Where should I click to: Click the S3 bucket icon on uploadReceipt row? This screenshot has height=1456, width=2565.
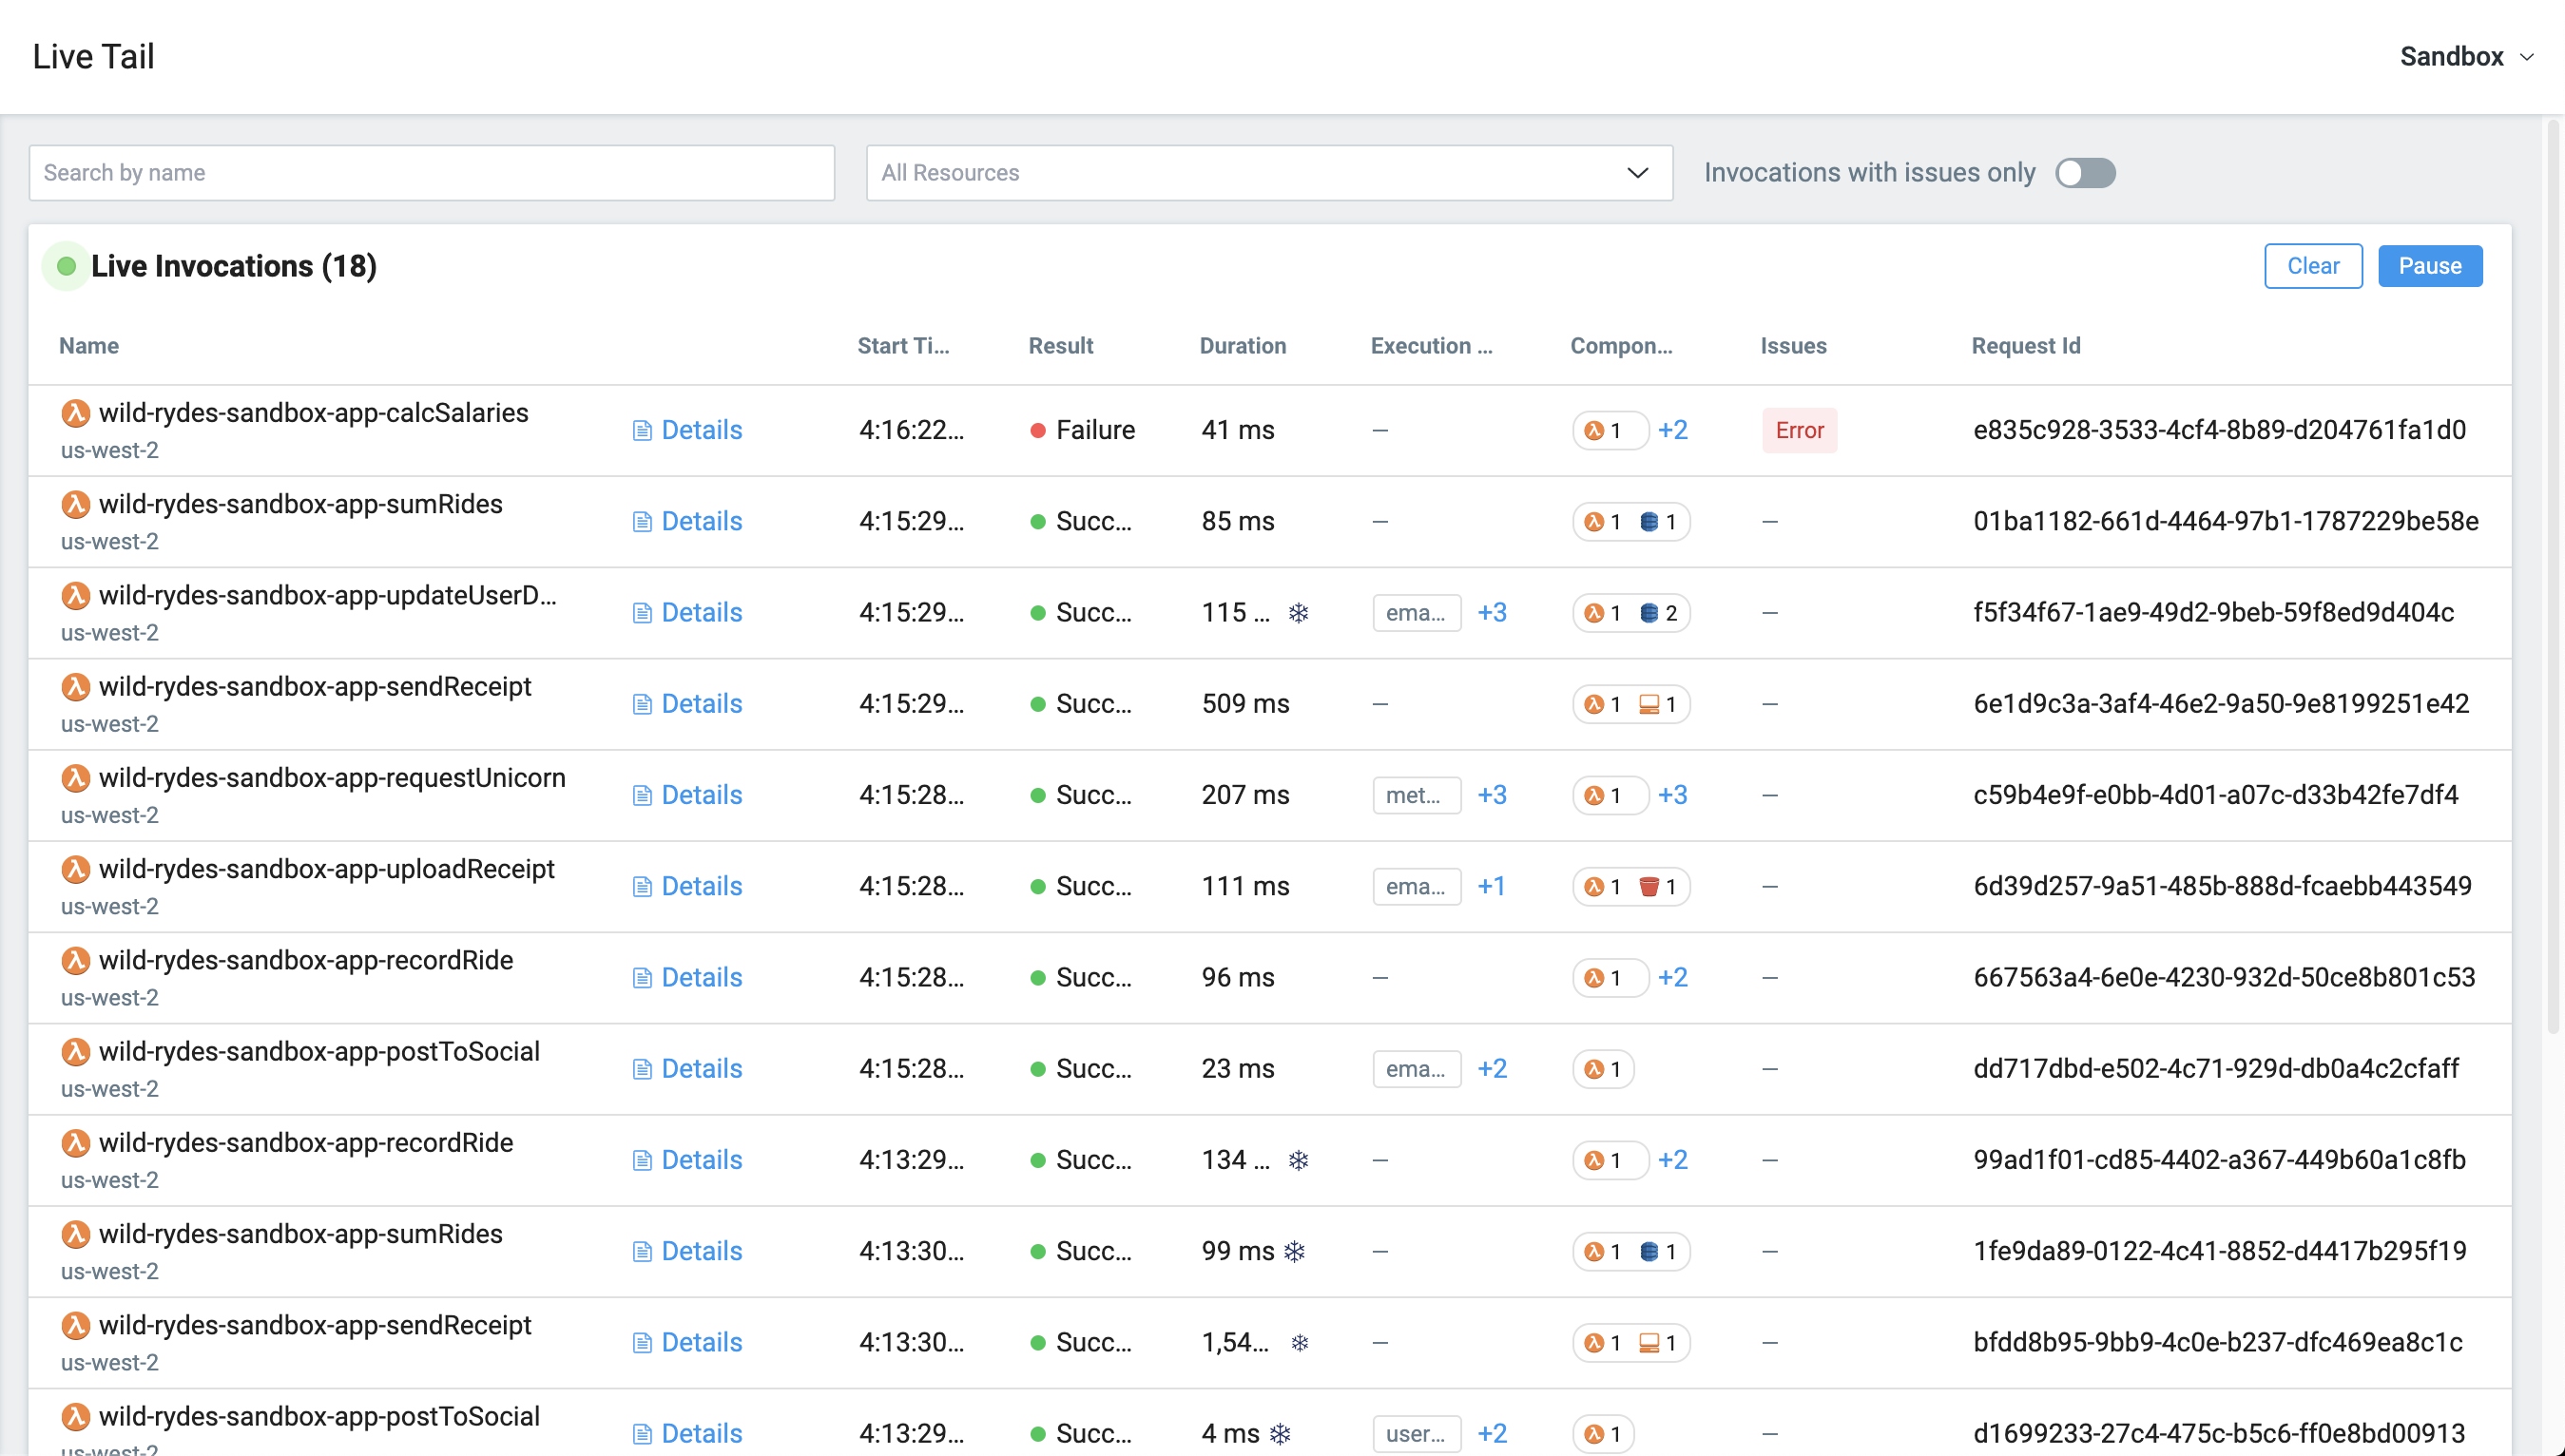click(1649, 887)
